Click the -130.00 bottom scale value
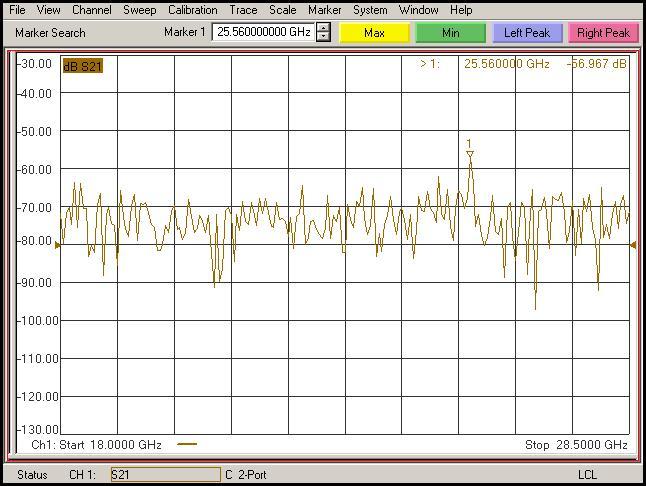646x486 pixels. click(38, 430)
